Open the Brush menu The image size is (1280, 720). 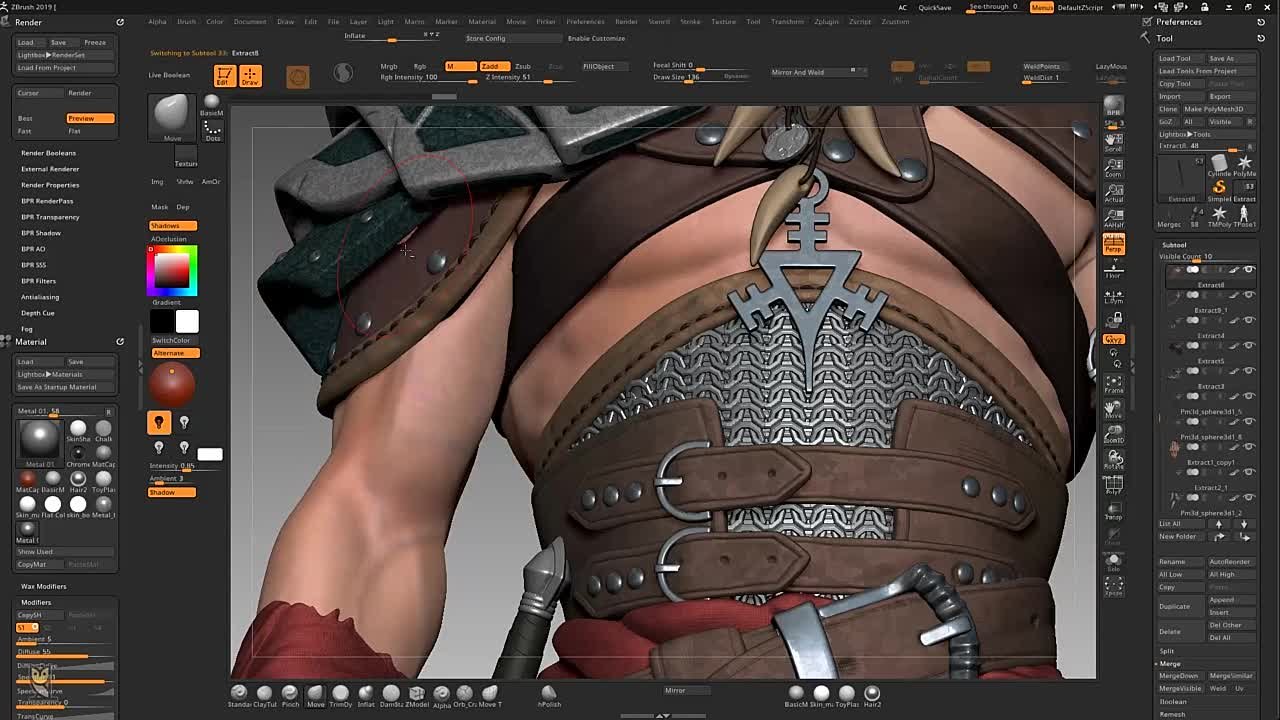click(186, 21)
